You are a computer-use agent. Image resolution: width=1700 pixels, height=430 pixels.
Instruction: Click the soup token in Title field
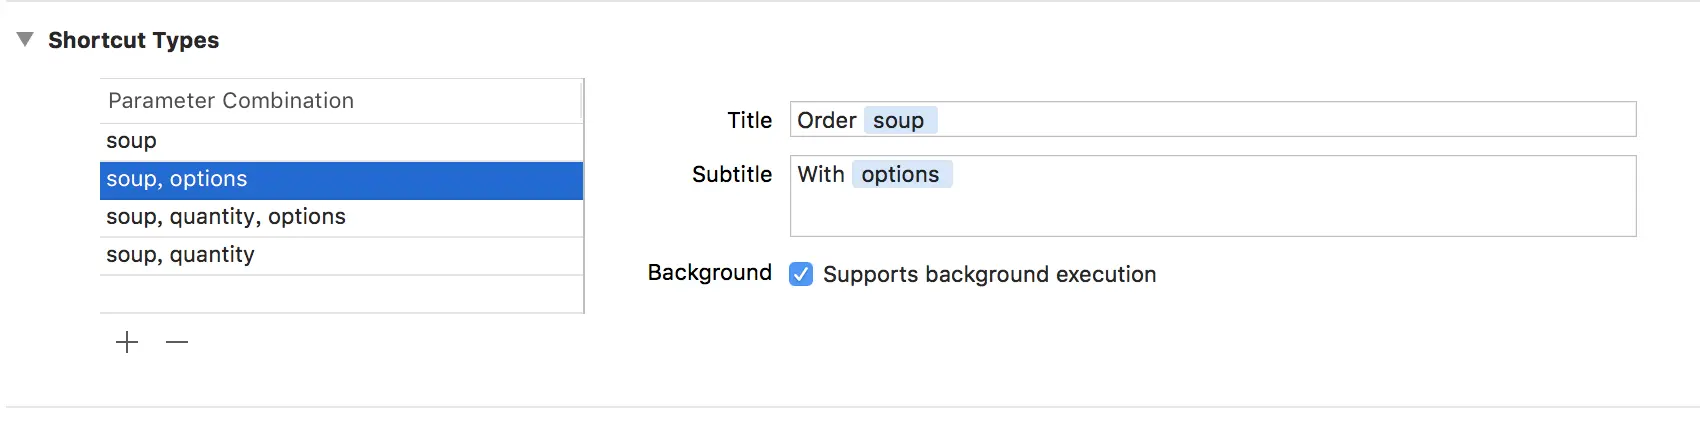click(899, 121)
